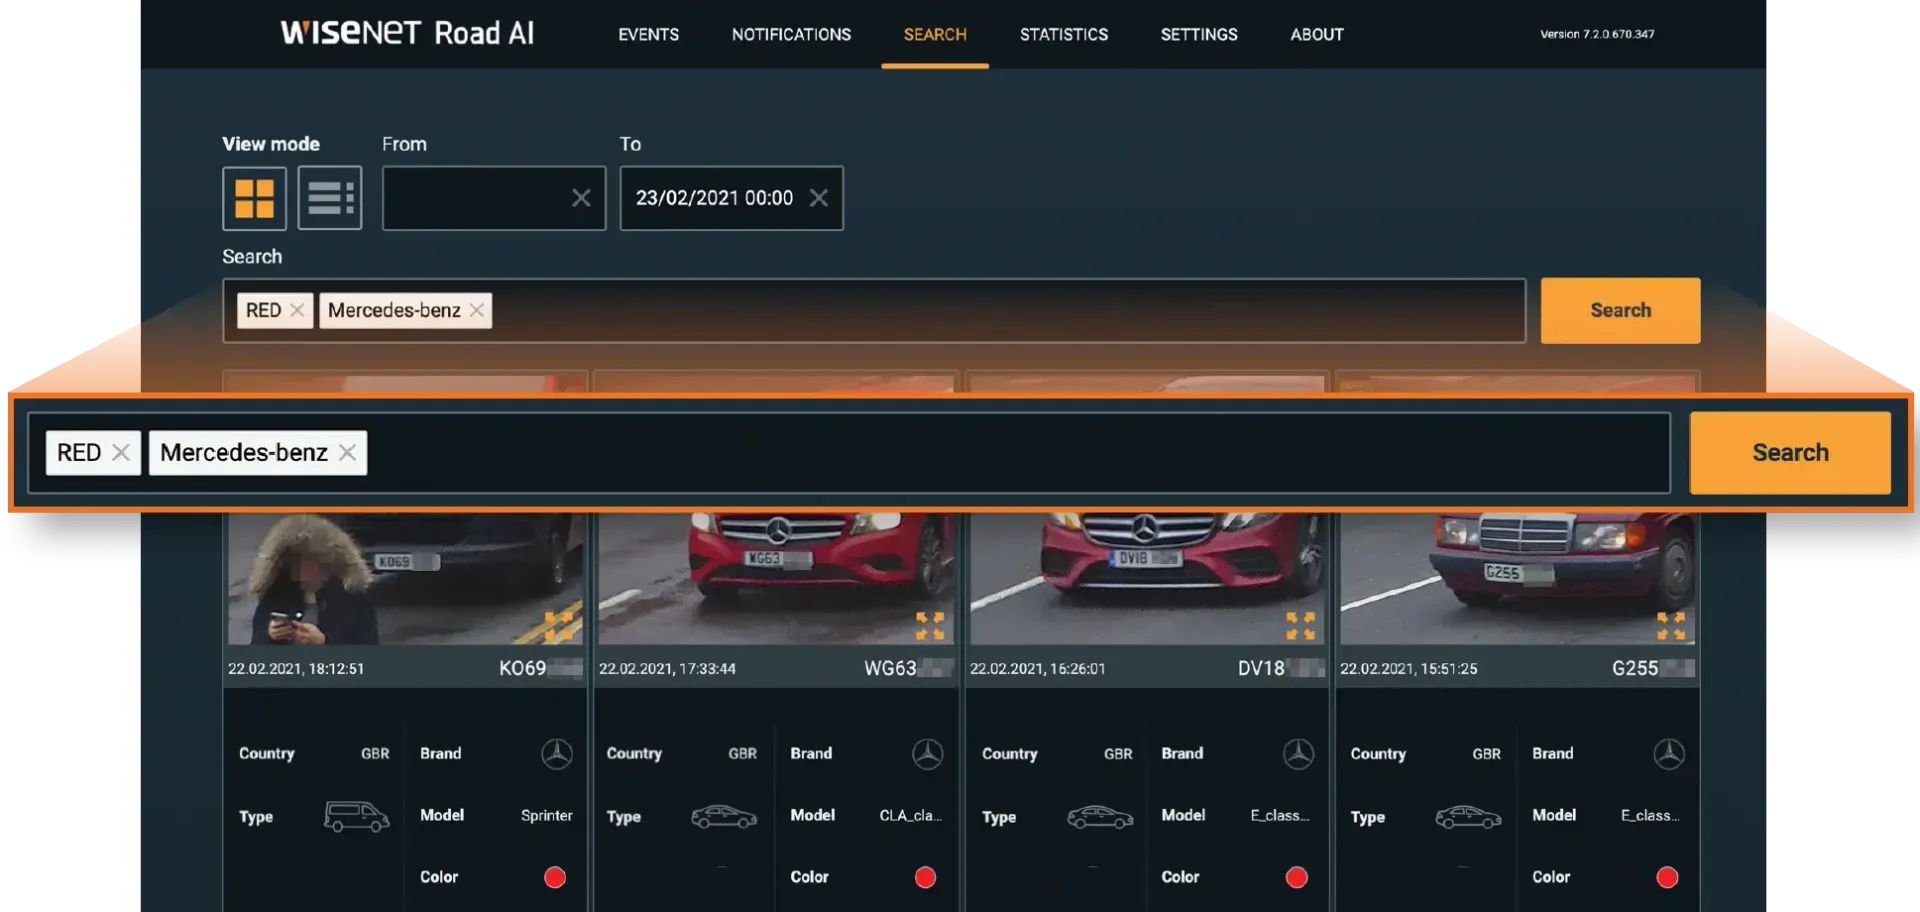Open the KO69 vehicle thumbnail
This screenshot has height=912, width=1920.
(x=405, y=578)
